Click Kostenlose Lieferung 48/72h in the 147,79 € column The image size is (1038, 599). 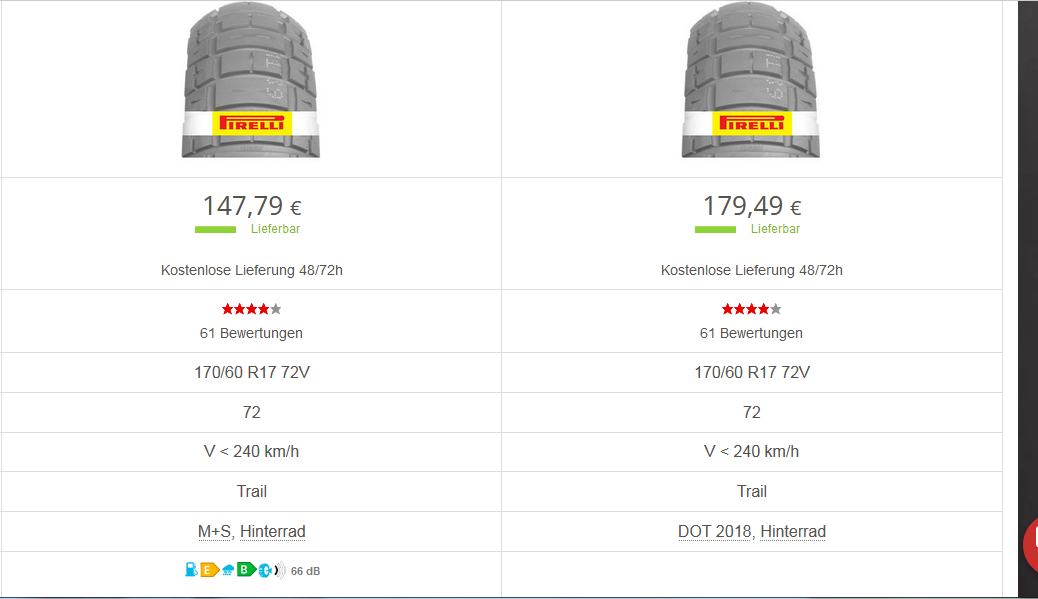(x=252, y=270)
